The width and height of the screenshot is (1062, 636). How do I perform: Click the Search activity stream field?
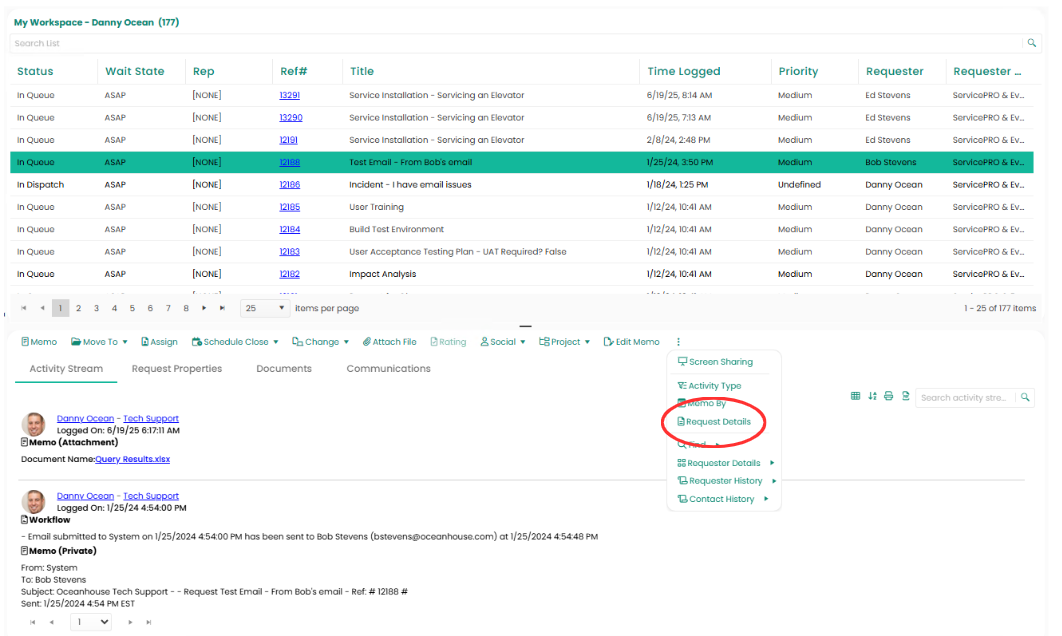coord(964,398)
